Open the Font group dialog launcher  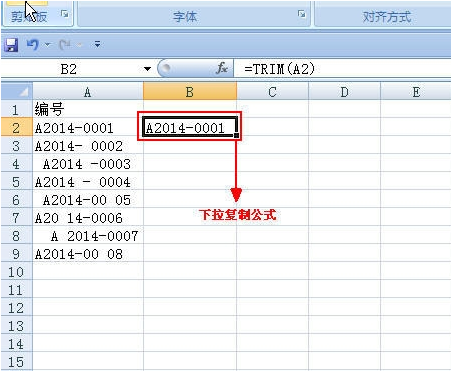(302, 14)
